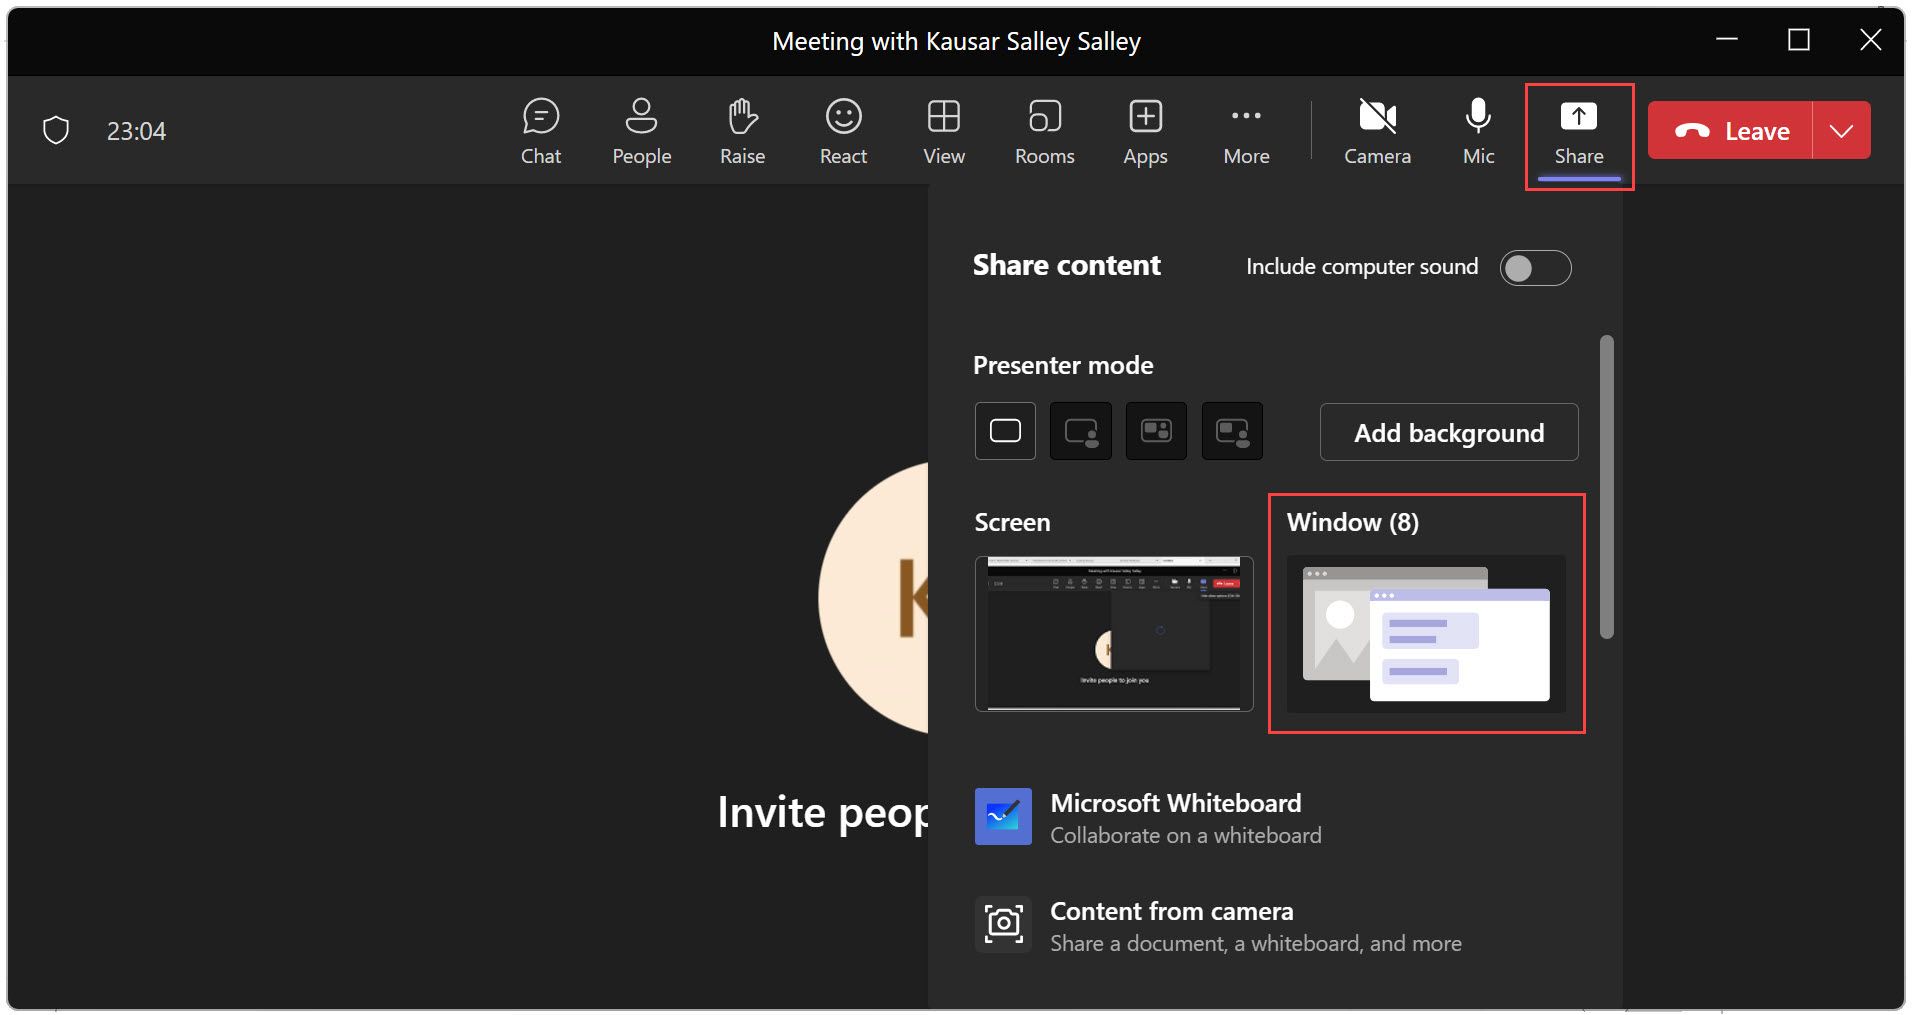
Task: Click the meeting security shield icon
Action: tap(56, 129)
